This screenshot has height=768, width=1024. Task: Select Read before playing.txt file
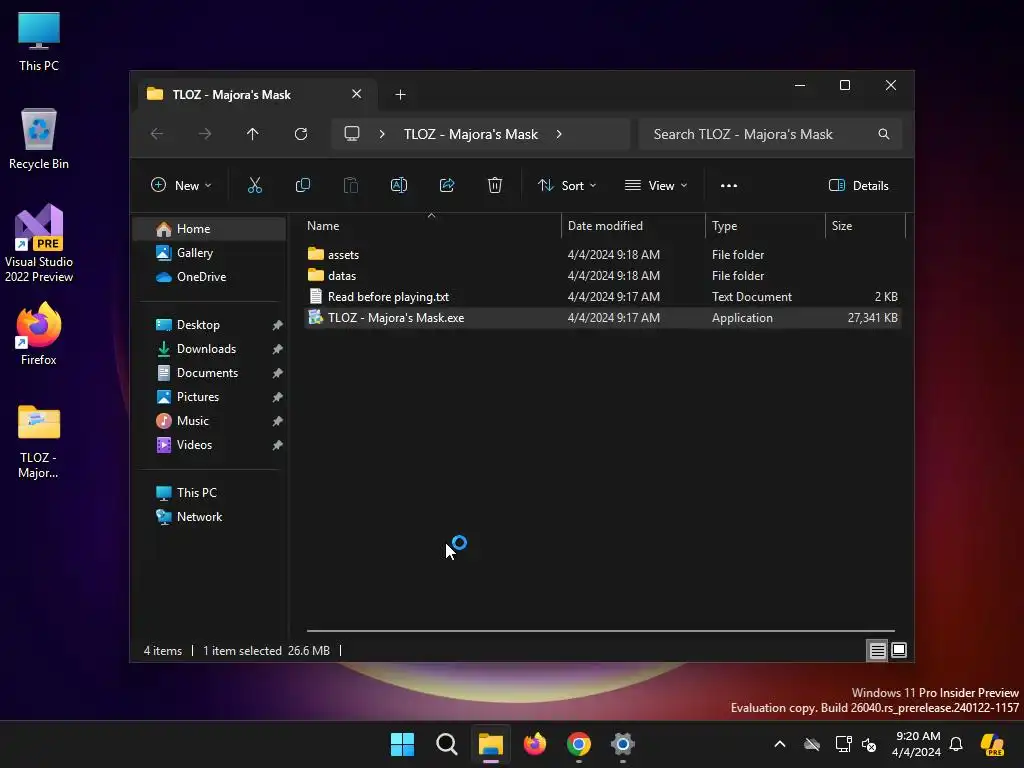602,296
